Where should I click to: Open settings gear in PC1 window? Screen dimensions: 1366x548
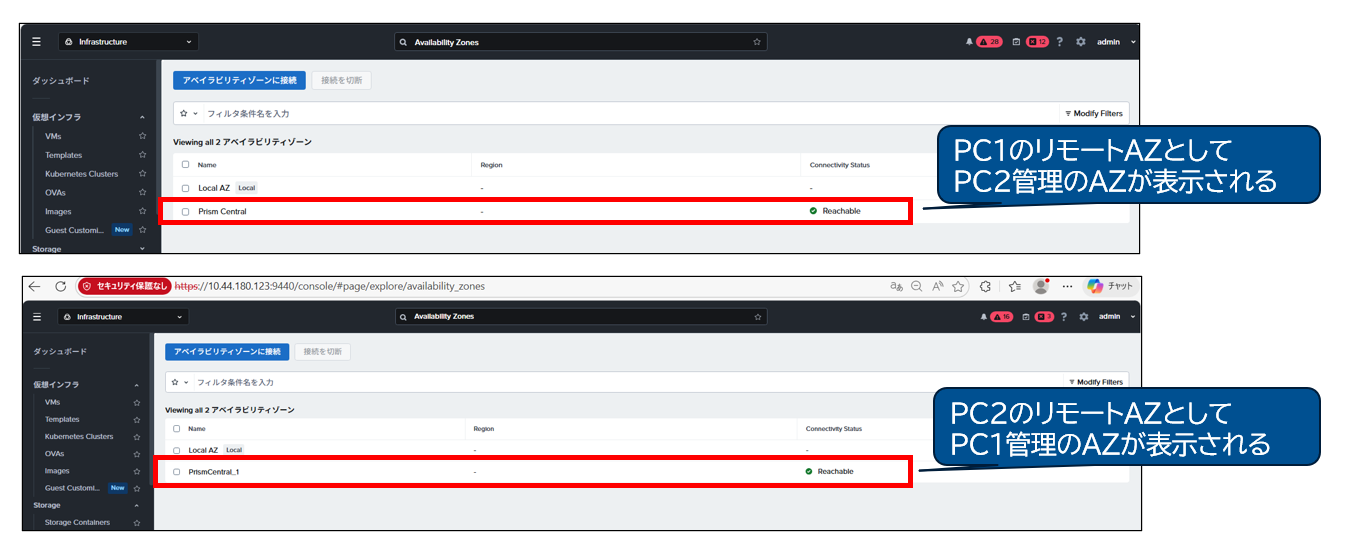[1081, 42]
